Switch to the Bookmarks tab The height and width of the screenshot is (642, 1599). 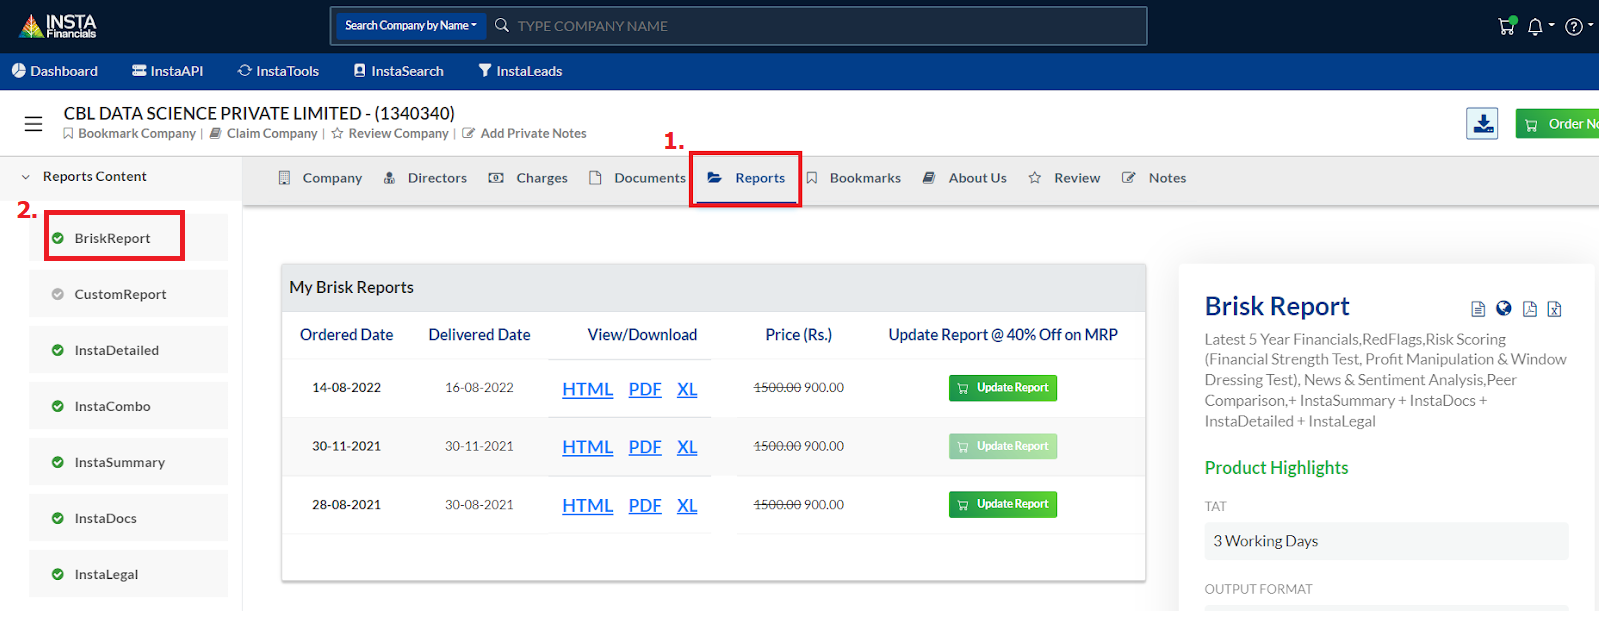(x=853, y=178)
